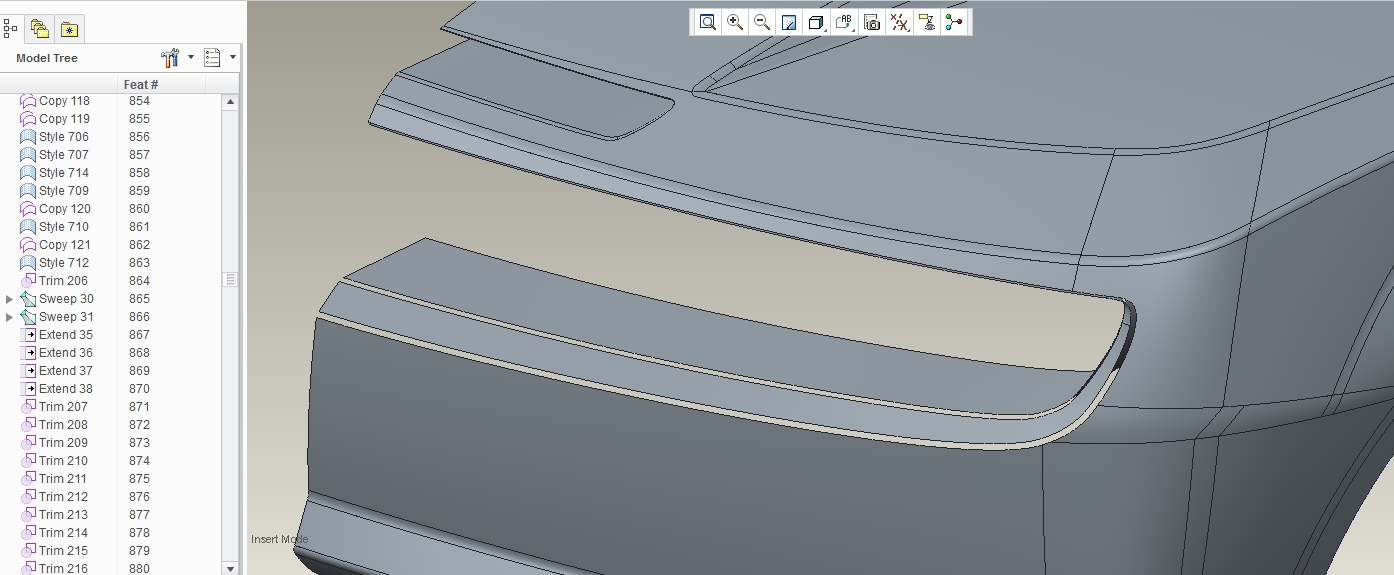Click the Insert Mode status text
This screenshot has height=575, width=1394.
pos(280,539)
